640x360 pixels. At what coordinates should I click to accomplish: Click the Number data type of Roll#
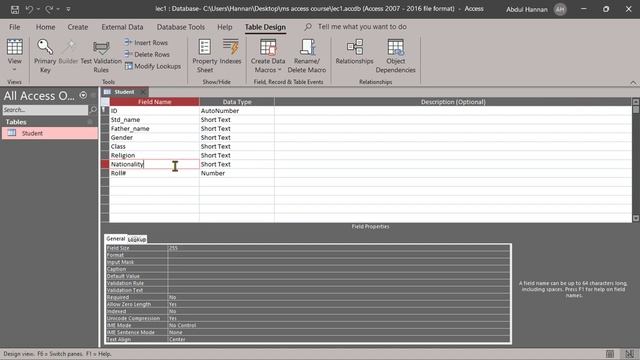237,173
